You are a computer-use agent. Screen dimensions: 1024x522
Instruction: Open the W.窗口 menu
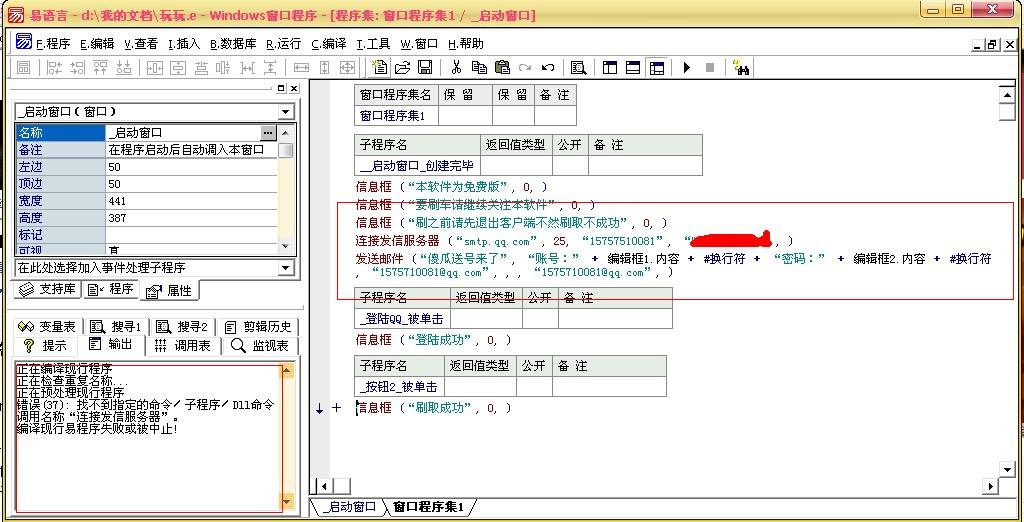tap(419, 44)
